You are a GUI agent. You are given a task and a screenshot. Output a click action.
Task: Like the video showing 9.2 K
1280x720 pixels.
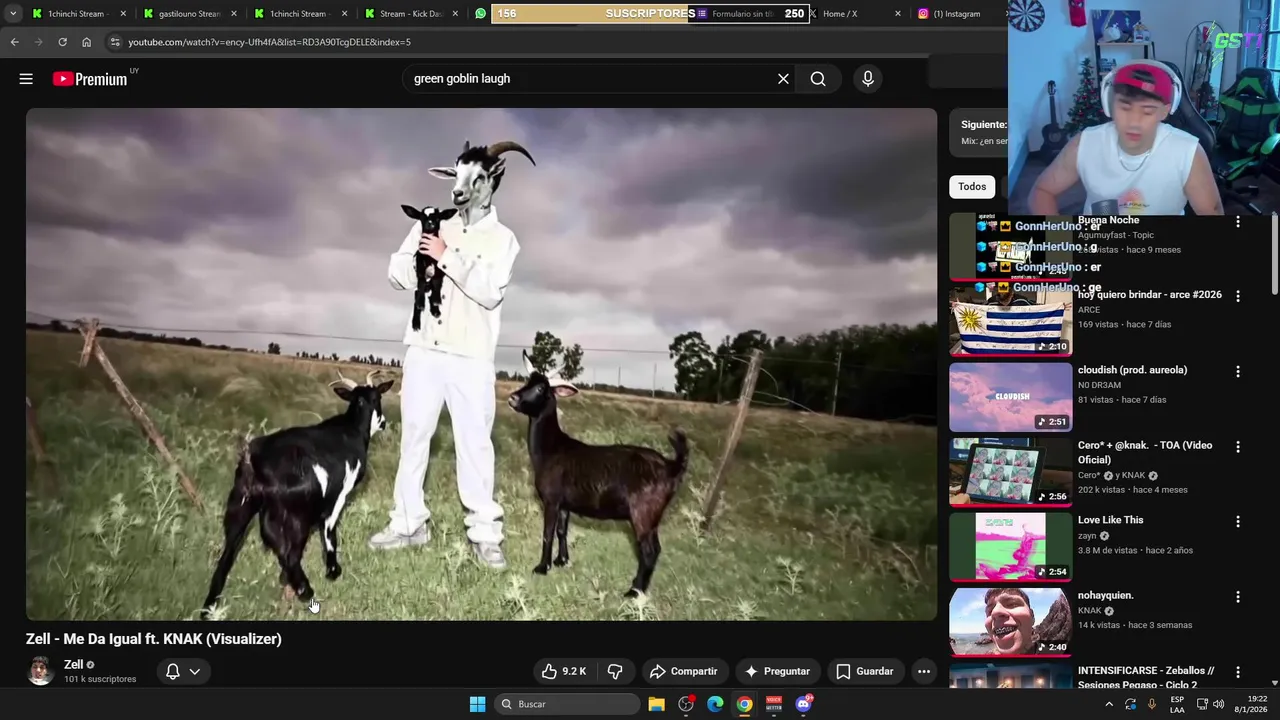click(x=564, y=671)
